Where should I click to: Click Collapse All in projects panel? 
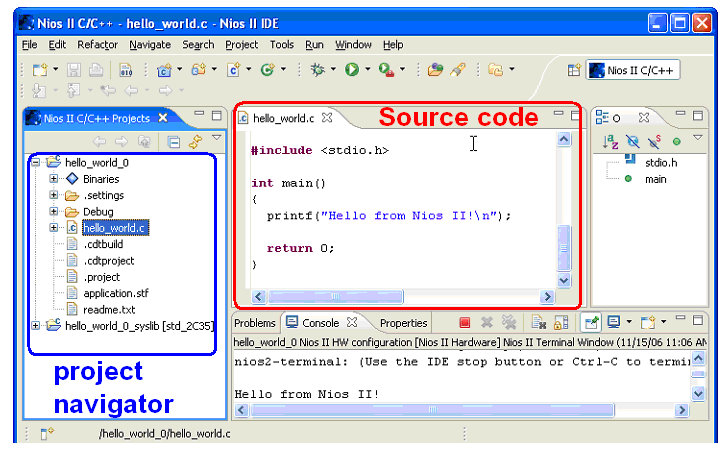[x=174, y=142]
